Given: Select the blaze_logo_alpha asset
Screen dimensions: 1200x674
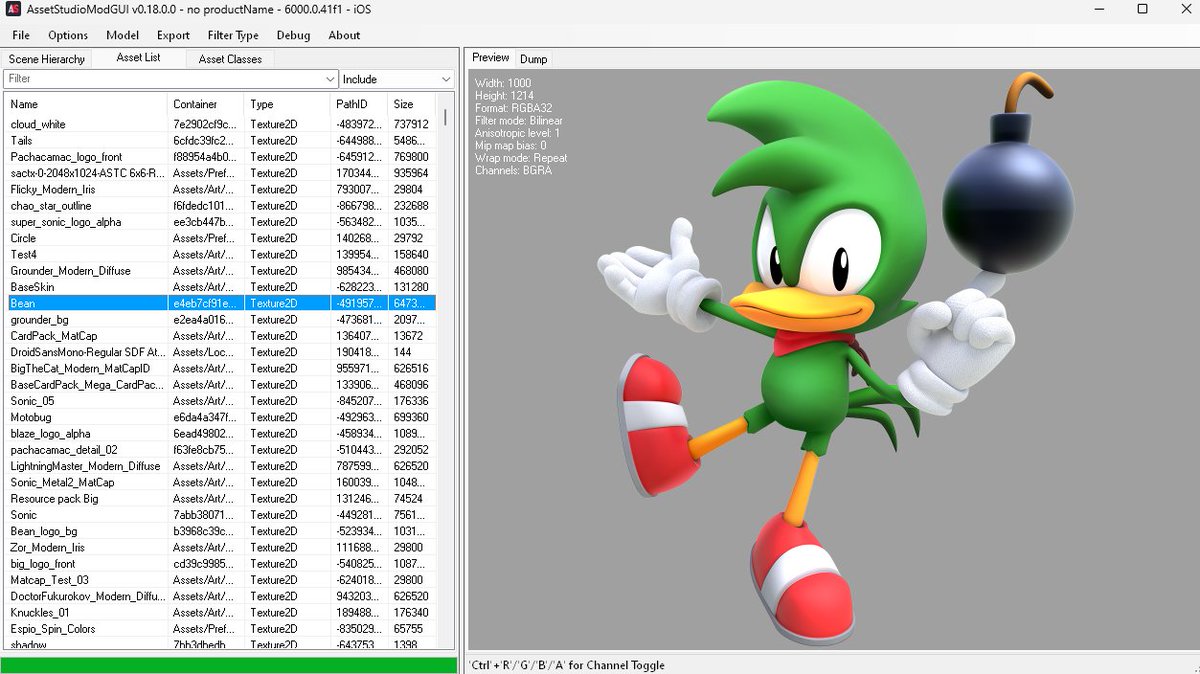Looking at the screenshot, I should click(x=220, y=434).
